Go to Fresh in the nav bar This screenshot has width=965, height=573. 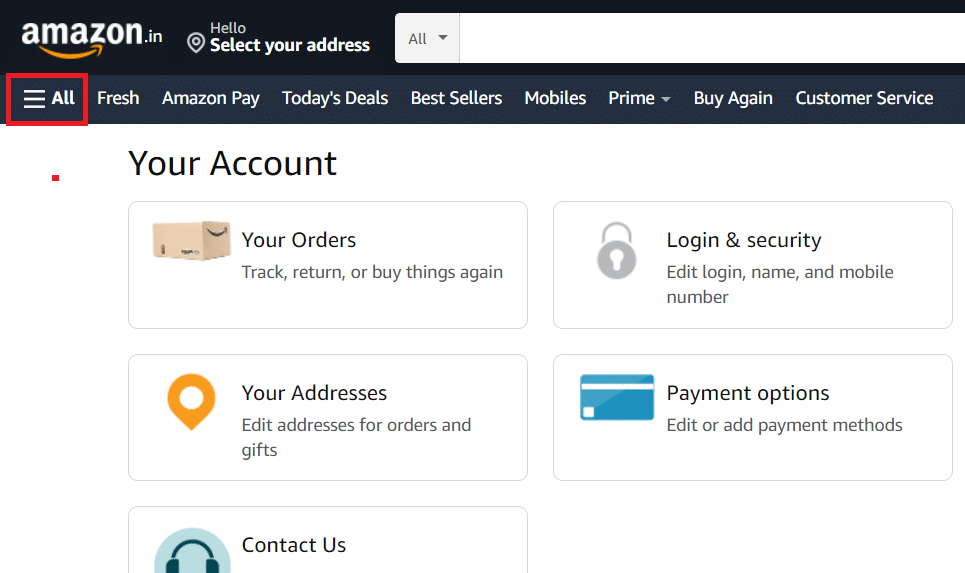point(118,98)
